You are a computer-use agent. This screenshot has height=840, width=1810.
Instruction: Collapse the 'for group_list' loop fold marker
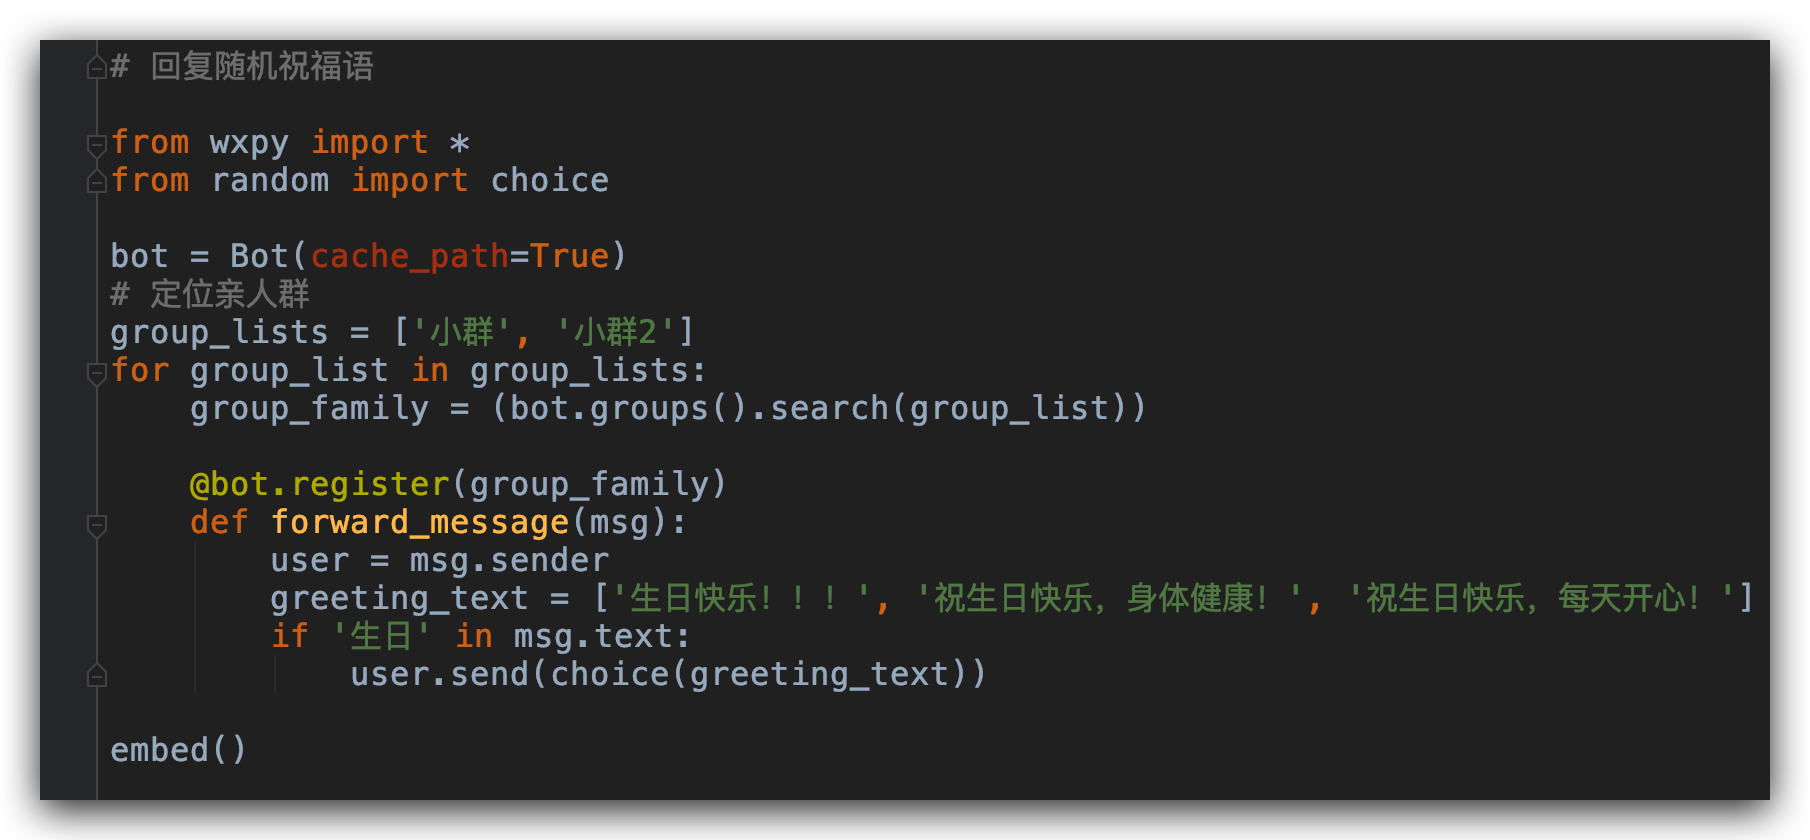(96, 372)
